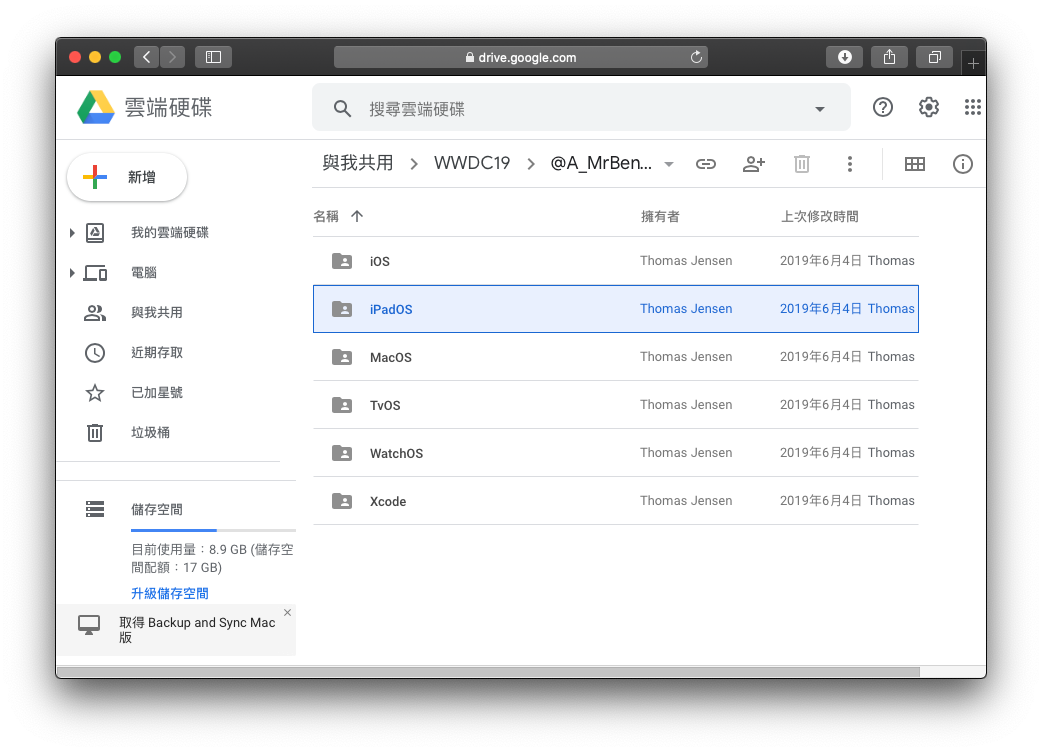Open 與我共用 in sidebar
The image size is (1042, 752).
tap(156, 313)
